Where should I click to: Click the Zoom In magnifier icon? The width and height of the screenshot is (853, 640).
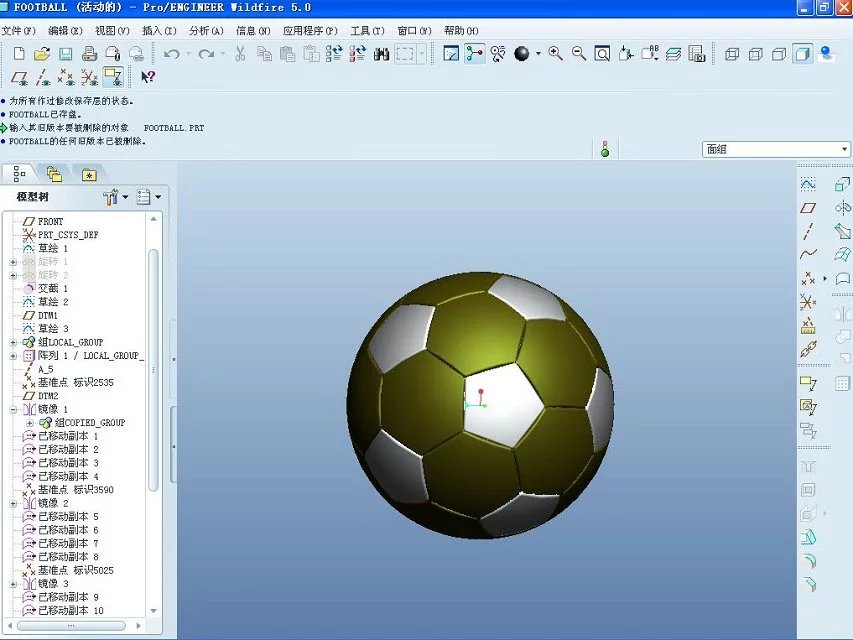click(x=555, y=53)
